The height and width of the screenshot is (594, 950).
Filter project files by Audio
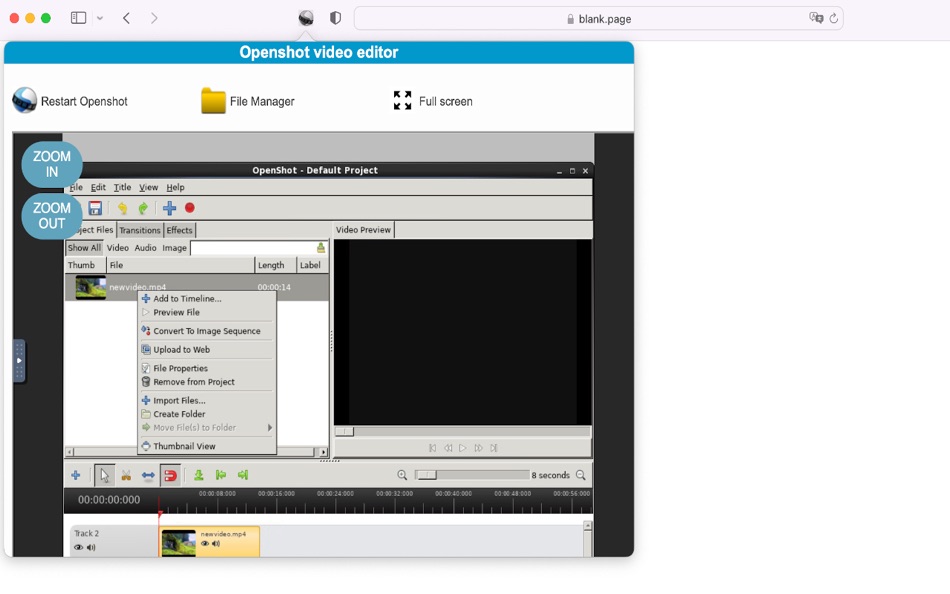pos(145,248)
